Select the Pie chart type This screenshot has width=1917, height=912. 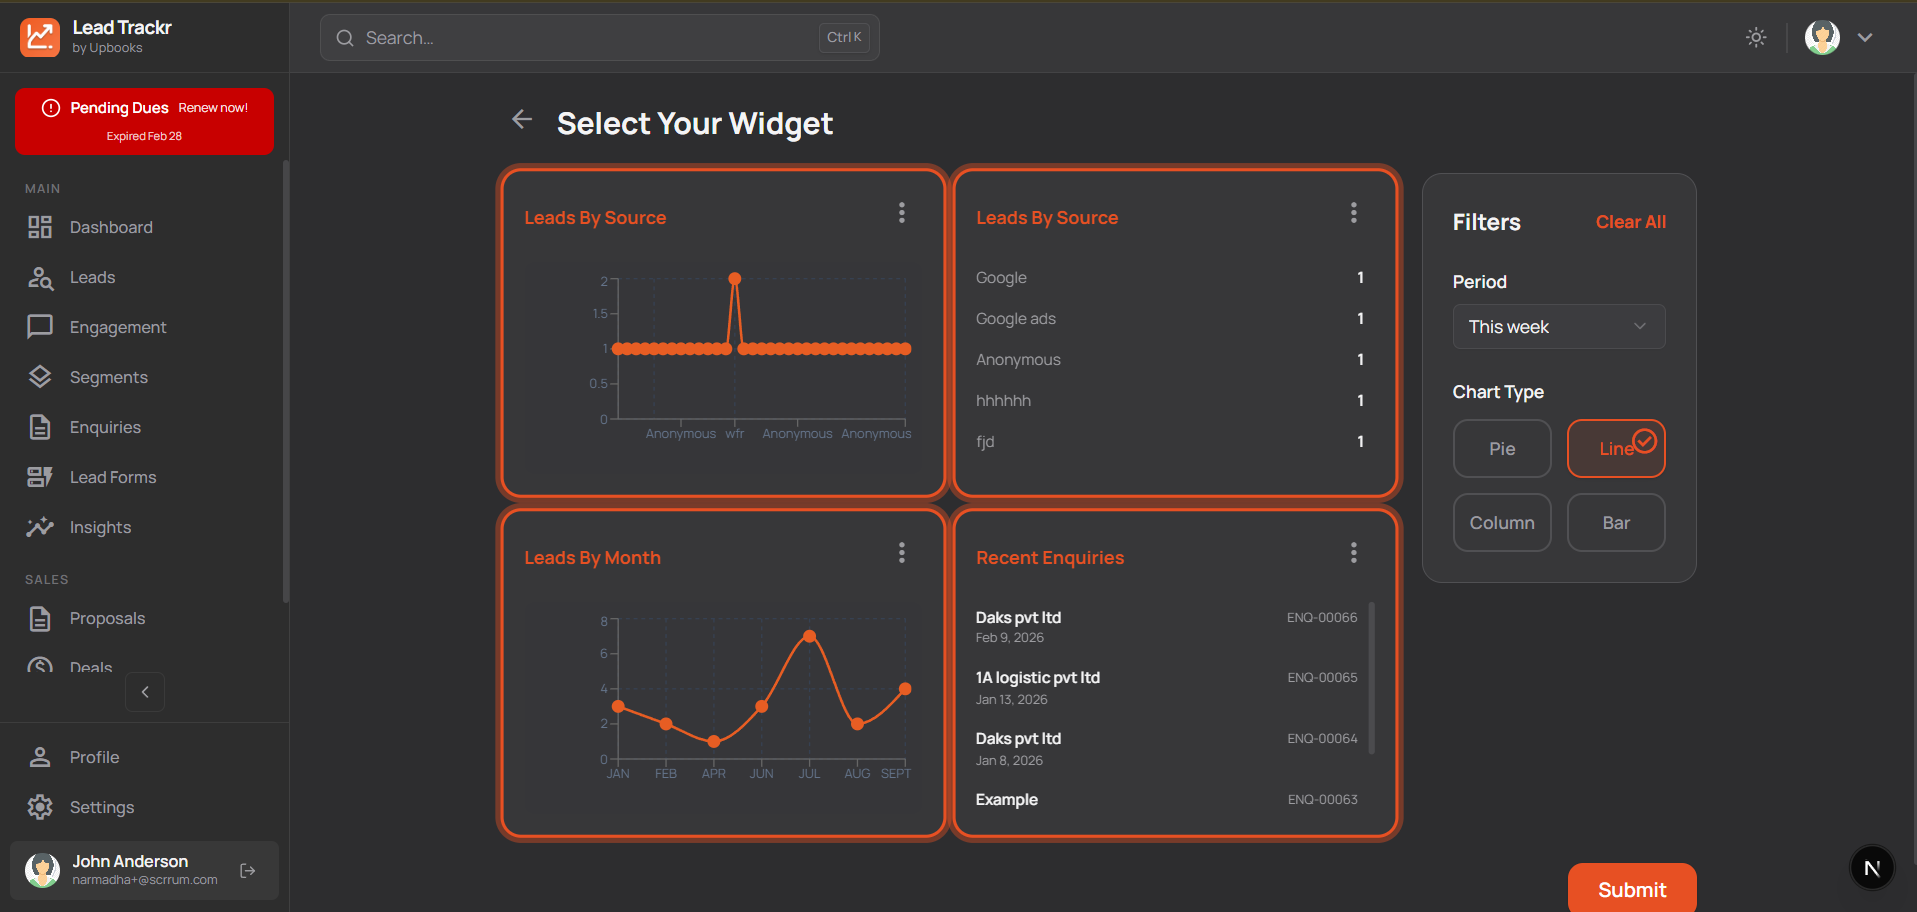pos(1501,448)
